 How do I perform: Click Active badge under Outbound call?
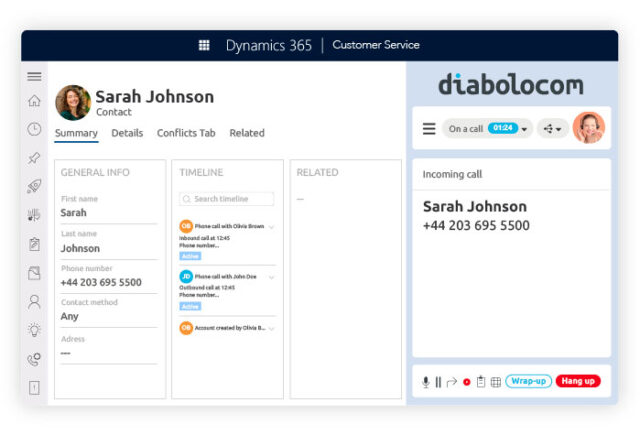[190, 306]
